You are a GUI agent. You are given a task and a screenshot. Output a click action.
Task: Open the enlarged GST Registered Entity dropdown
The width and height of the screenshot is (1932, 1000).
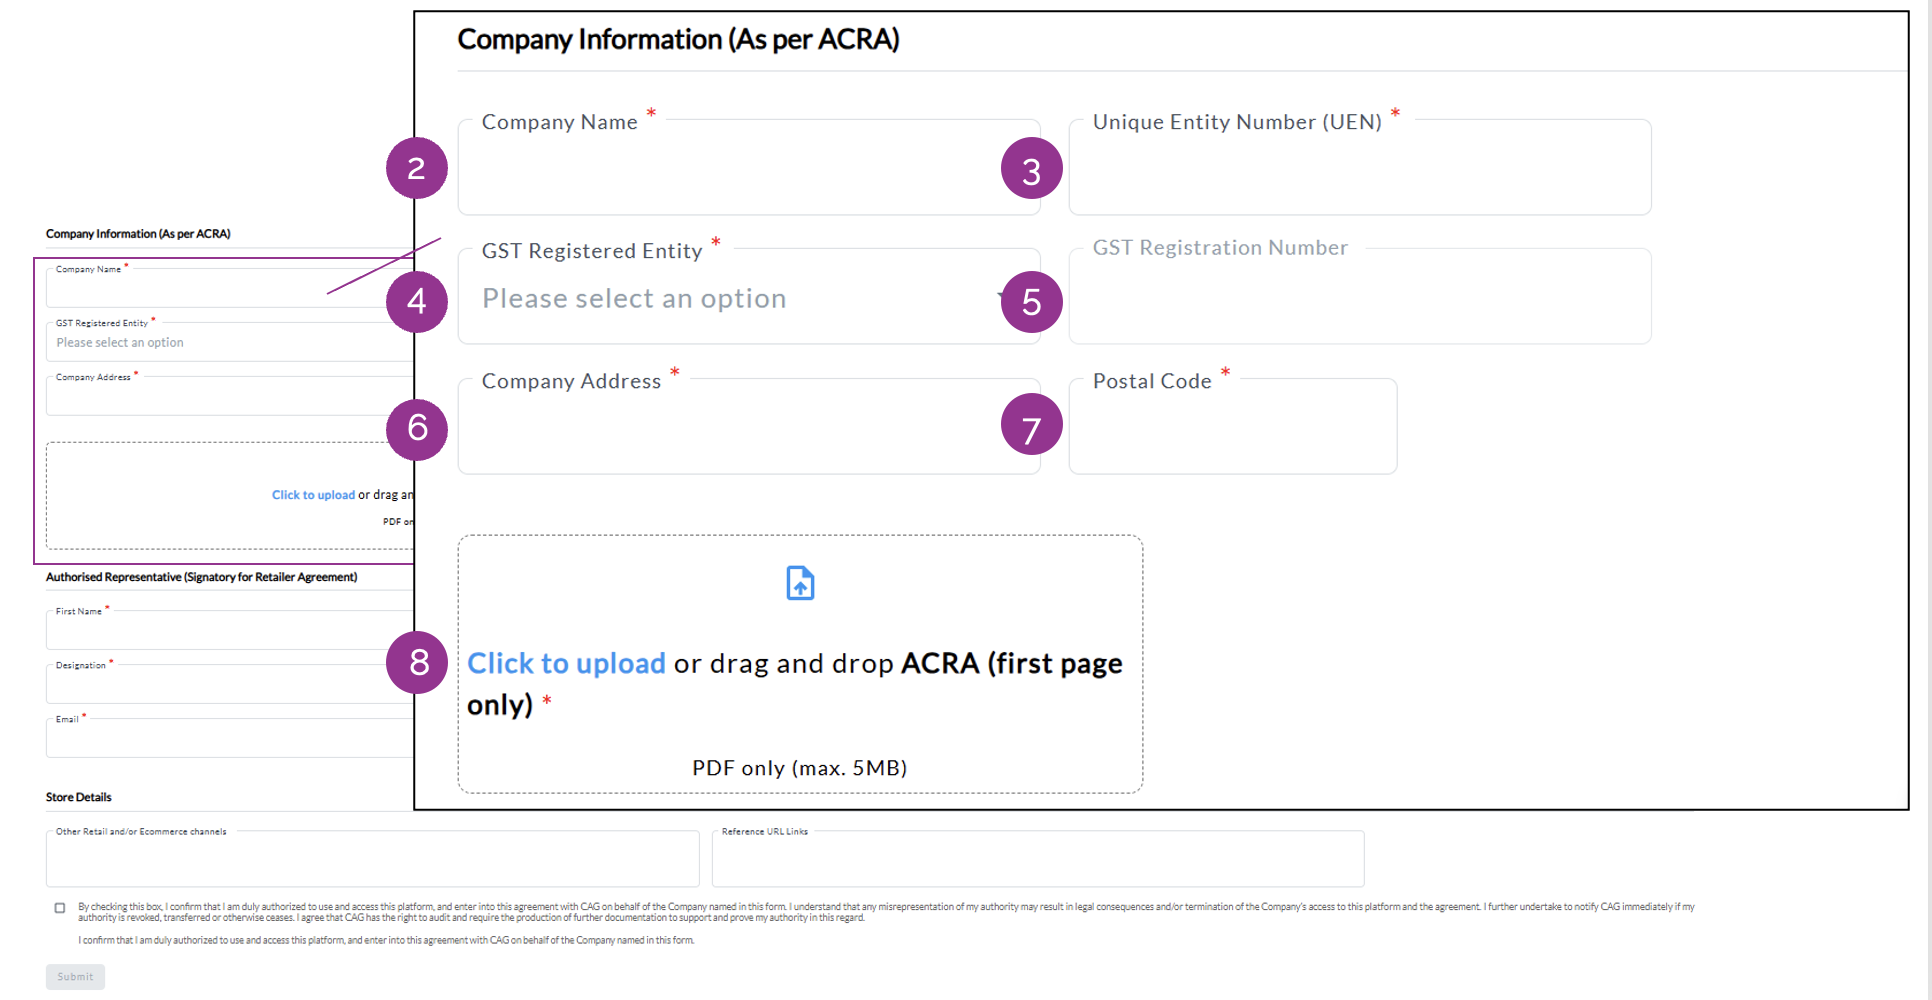[735, 299]
